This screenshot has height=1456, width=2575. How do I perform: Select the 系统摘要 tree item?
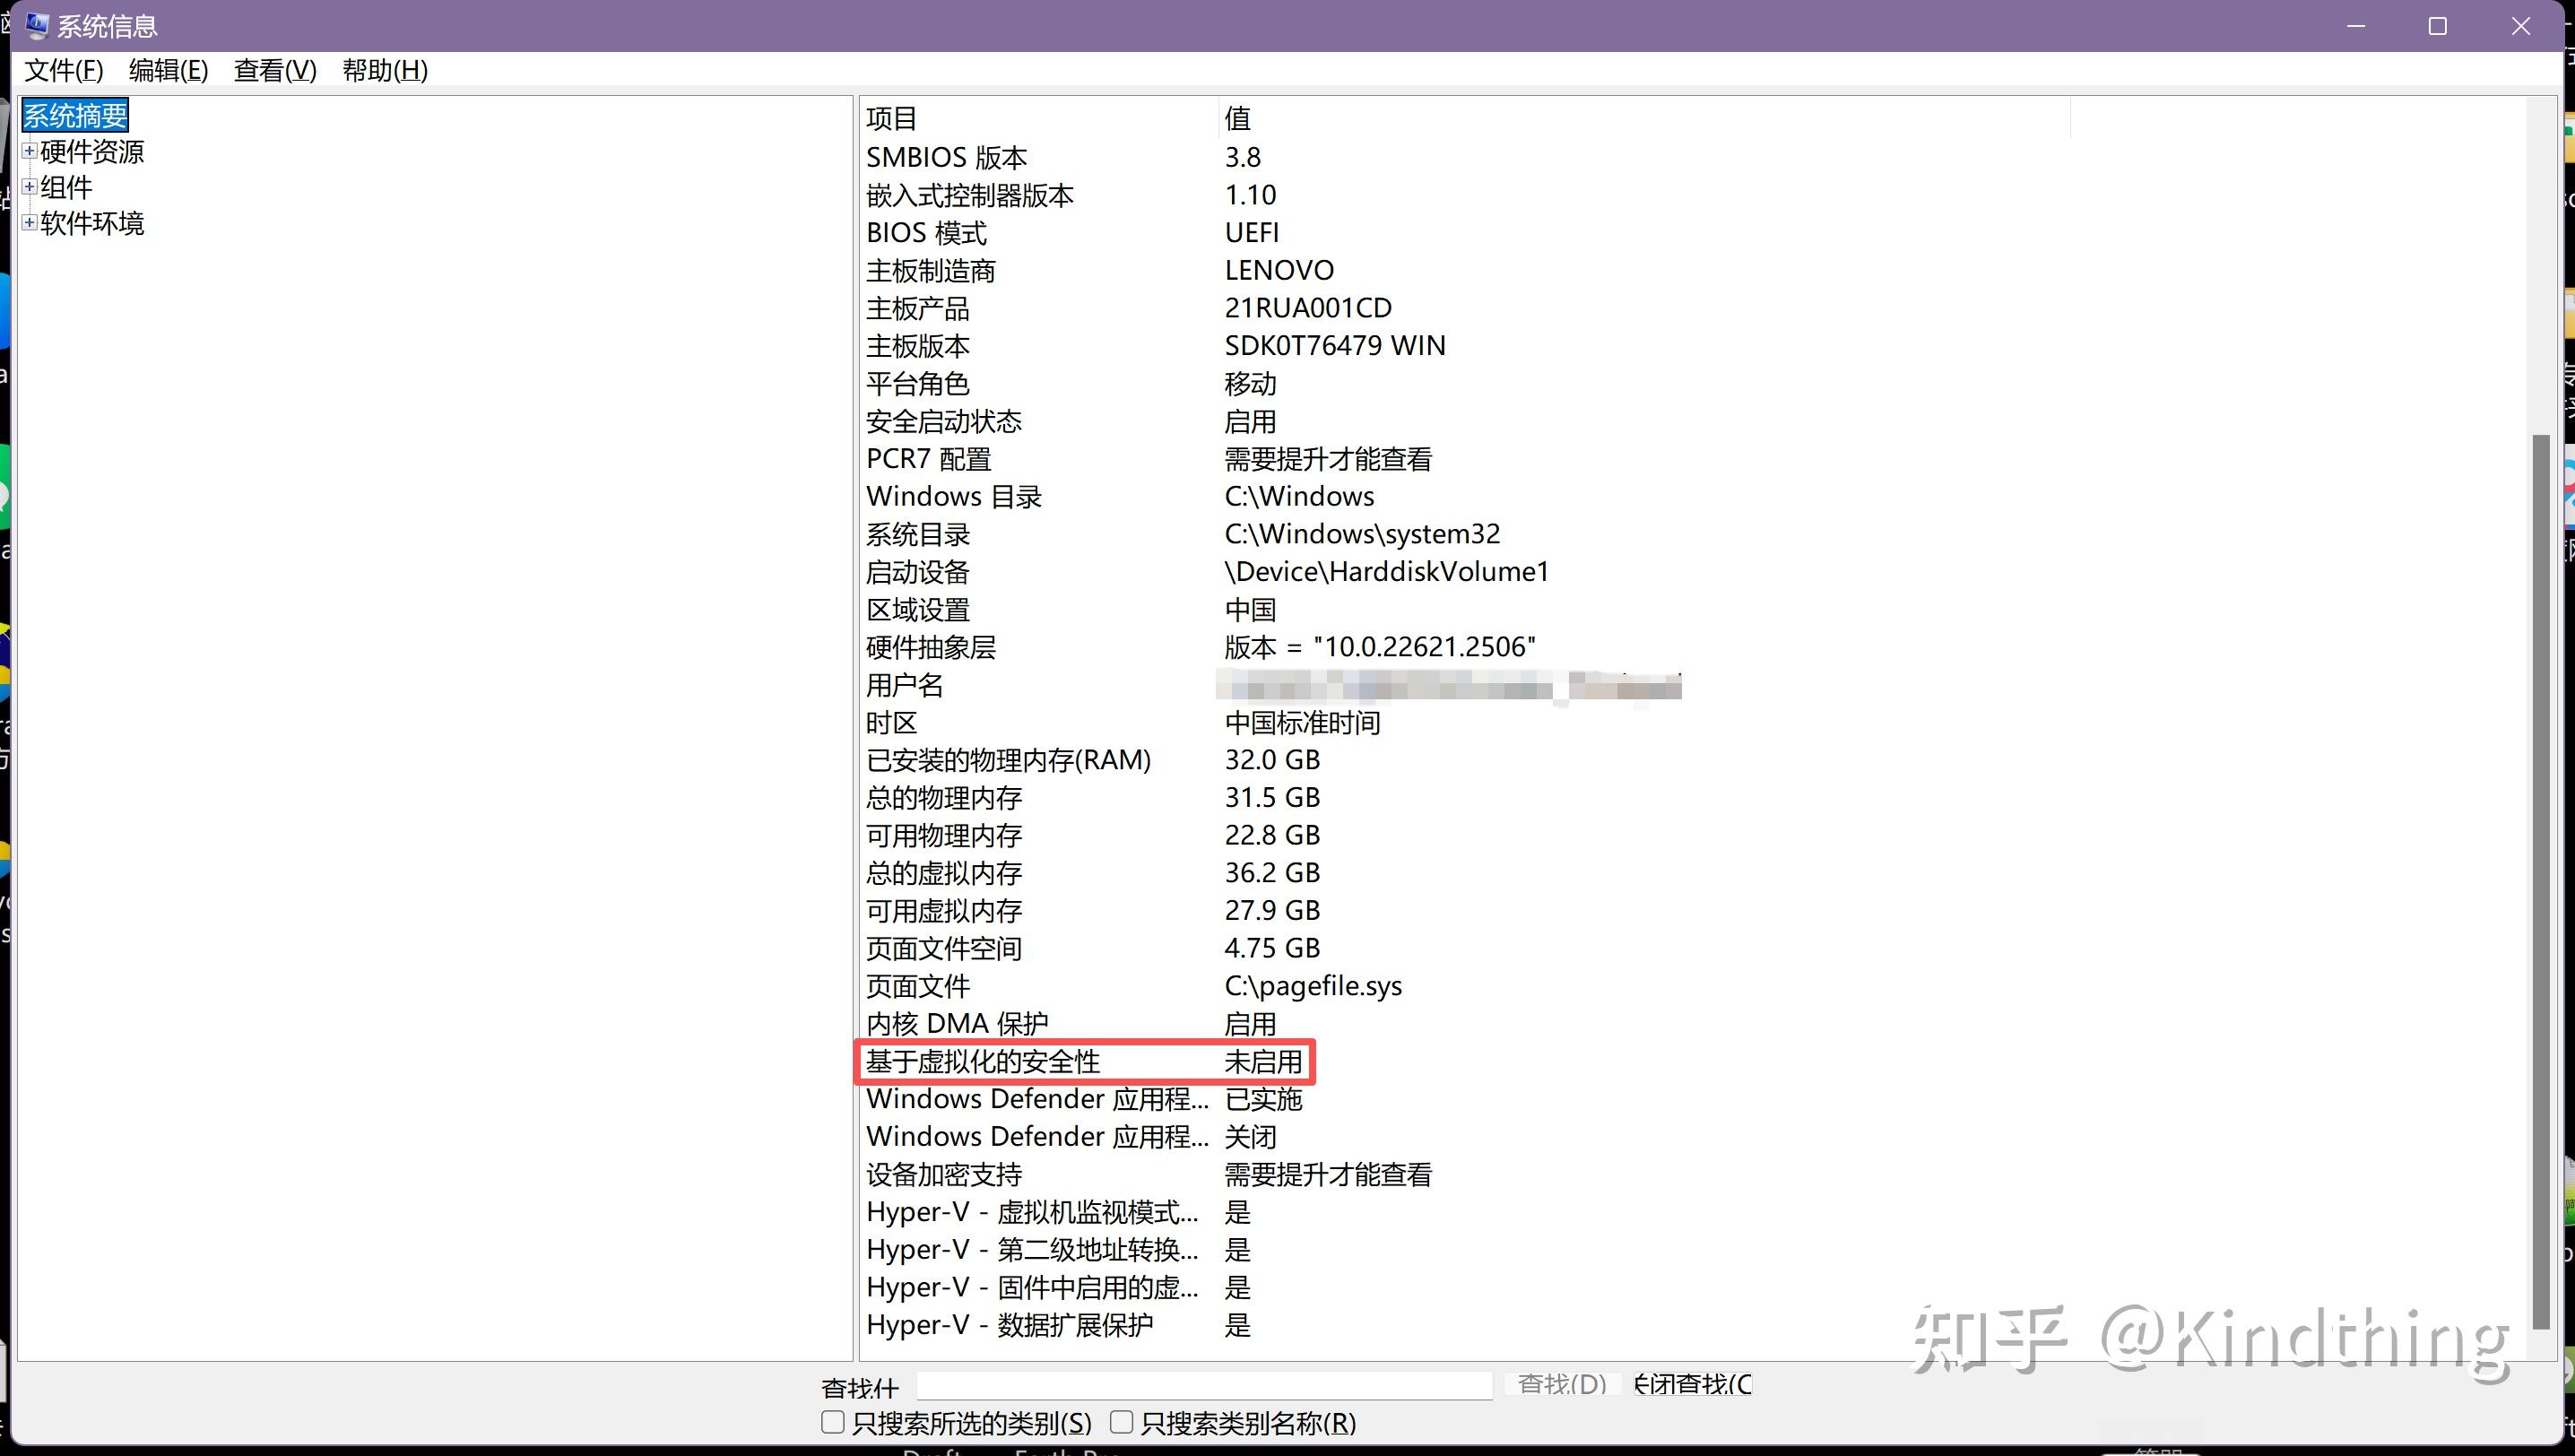74,114
